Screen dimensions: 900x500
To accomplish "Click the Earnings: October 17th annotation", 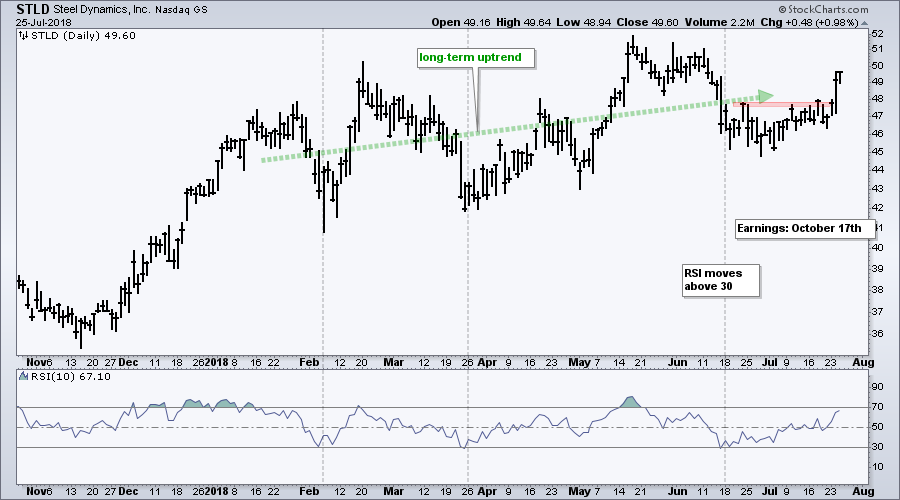I will tap(804, 228).
